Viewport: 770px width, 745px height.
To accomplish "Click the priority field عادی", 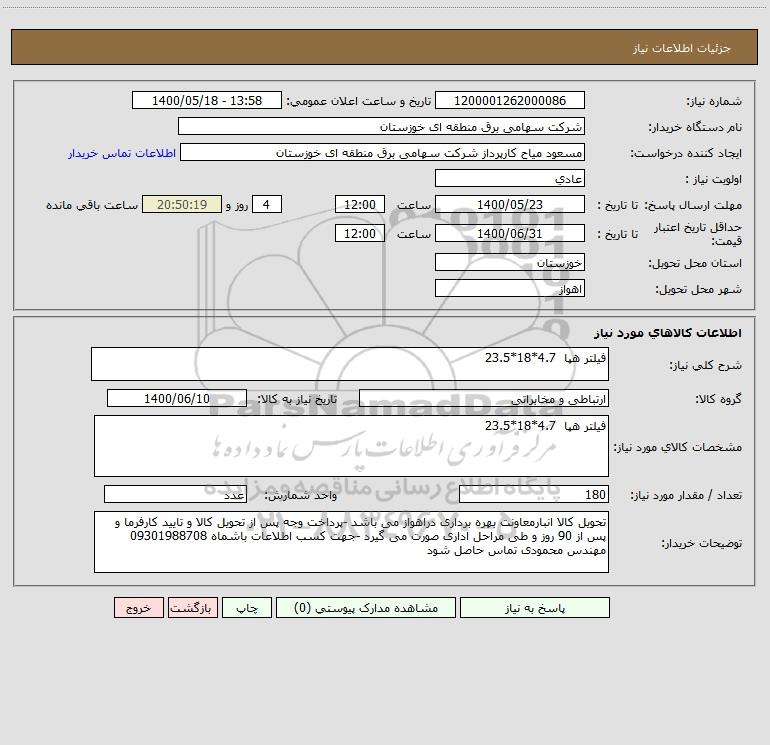I will [x=510, y=178].
